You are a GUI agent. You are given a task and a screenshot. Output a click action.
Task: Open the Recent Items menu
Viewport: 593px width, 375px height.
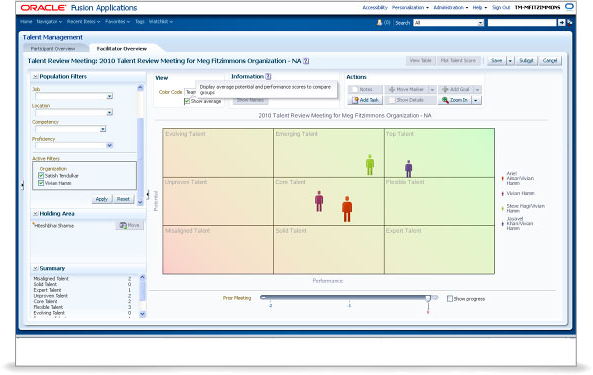84,22
